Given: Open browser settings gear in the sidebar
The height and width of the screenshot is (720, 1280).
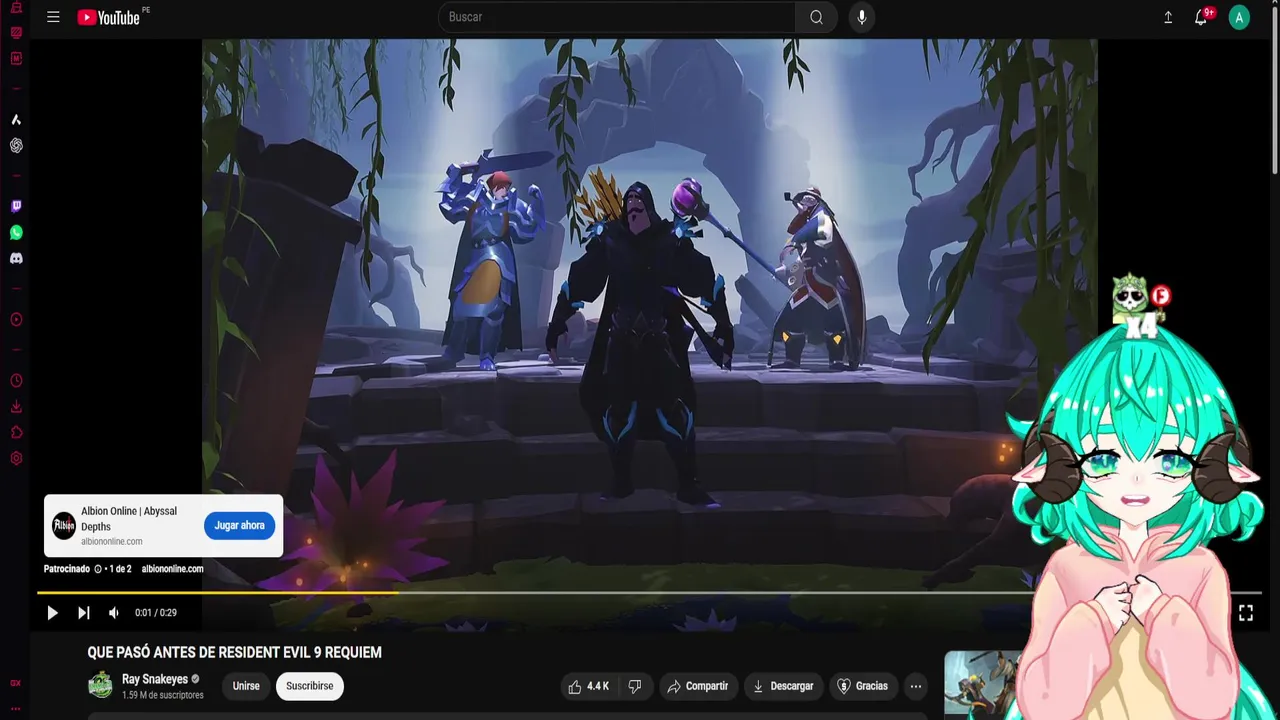Looking at the screenshot, I should (x=16, y=459).
